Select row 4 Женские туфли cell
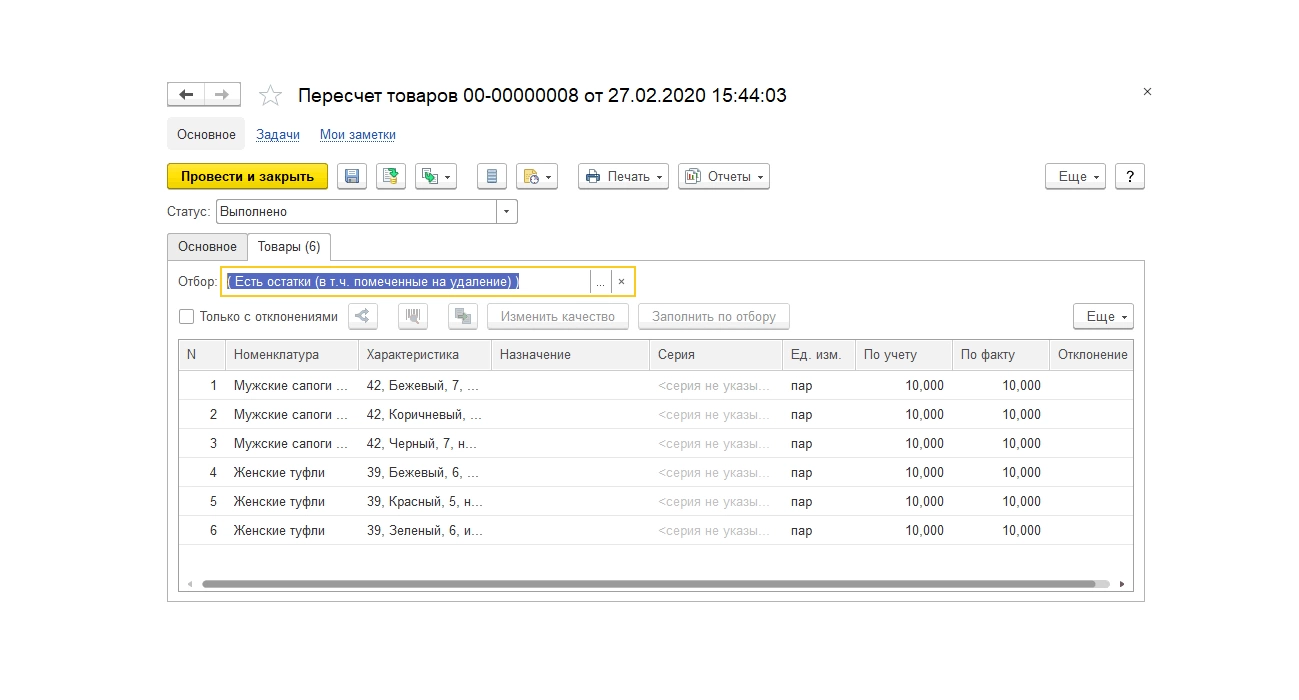 point(292,473)
